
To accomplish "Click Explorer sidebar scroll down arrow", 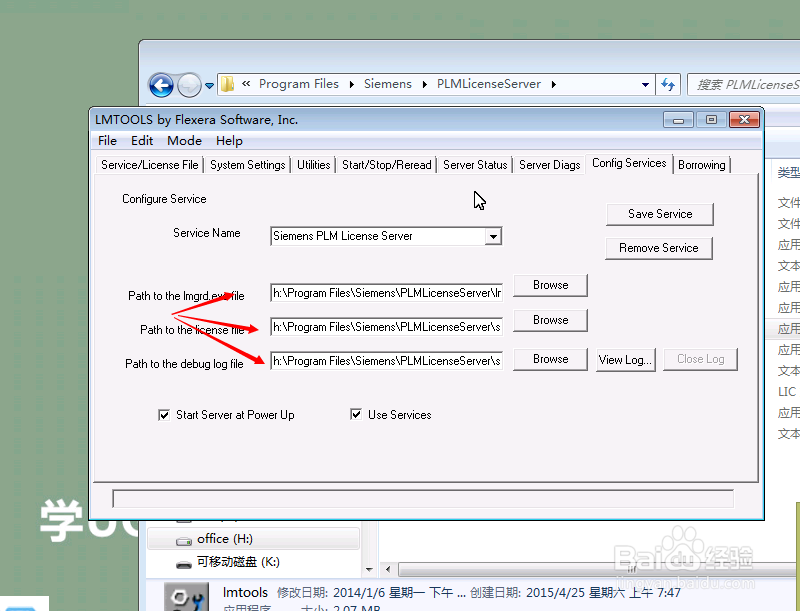I will 369,569.
